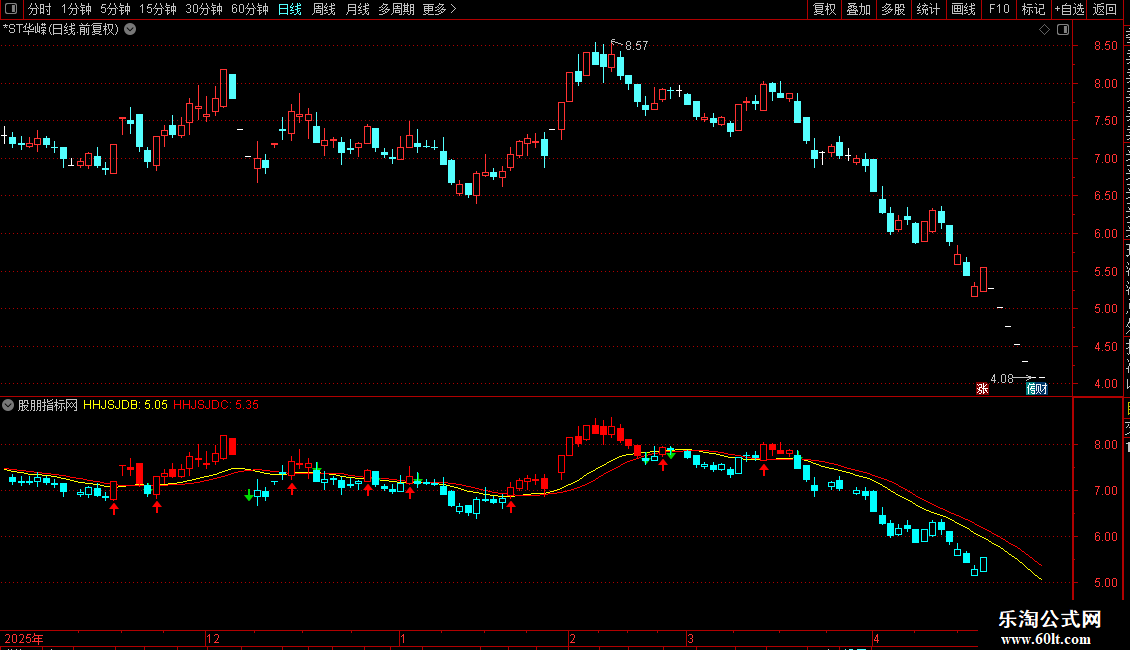Select the 1分钟 period

76,9
